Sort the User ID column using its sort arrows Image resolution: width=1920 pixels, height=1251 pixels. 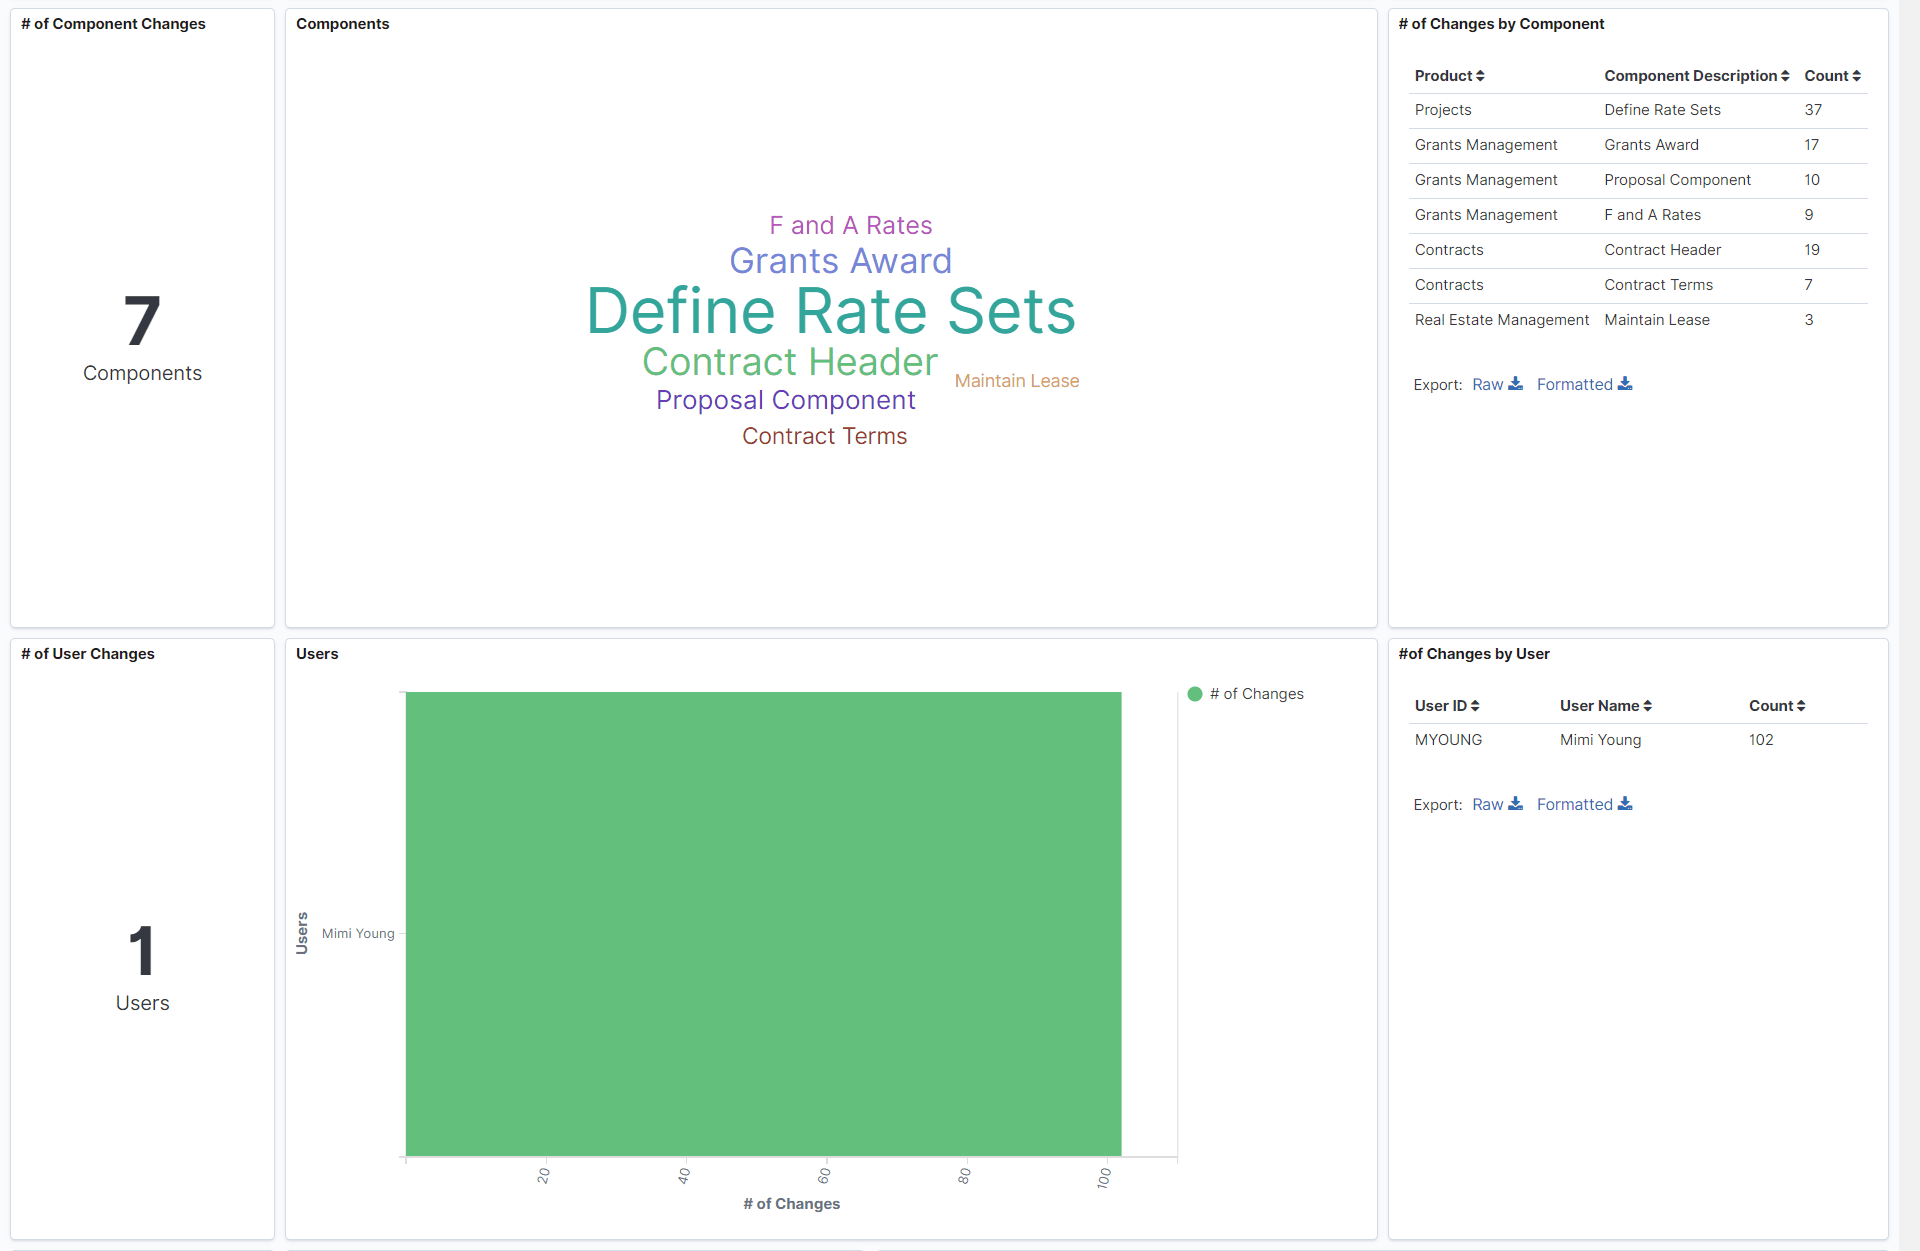[1477, 706]
